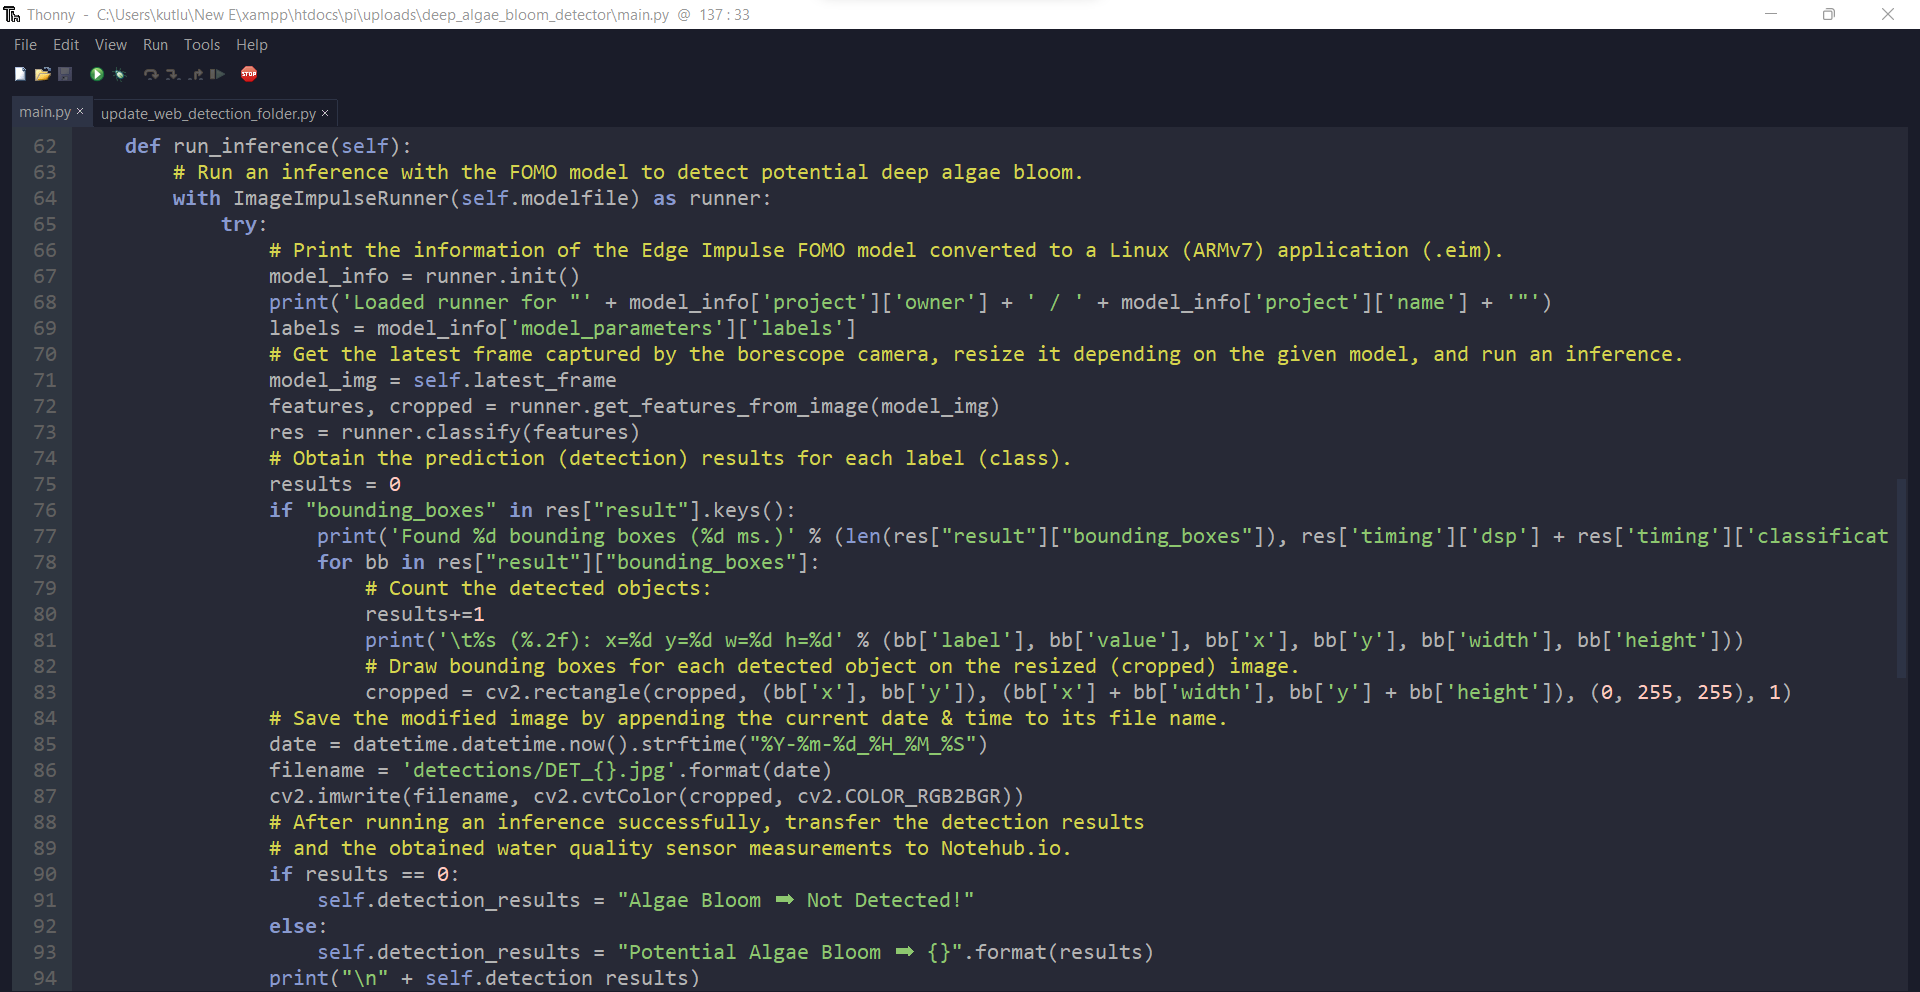Open the Run menu
This screenshot has height=992, width=1920.
coord(154,44)
